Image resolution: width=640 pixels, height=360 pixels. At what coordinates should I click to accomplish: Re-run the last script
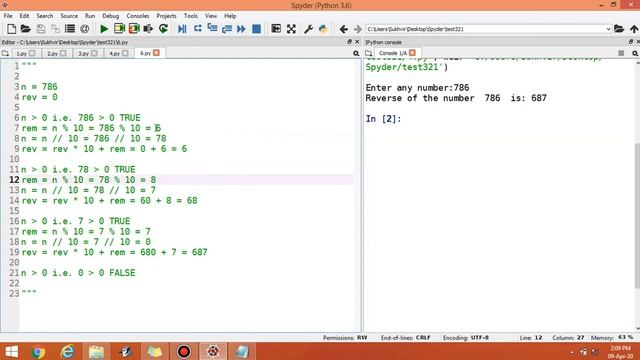click(x=163, y=29)
